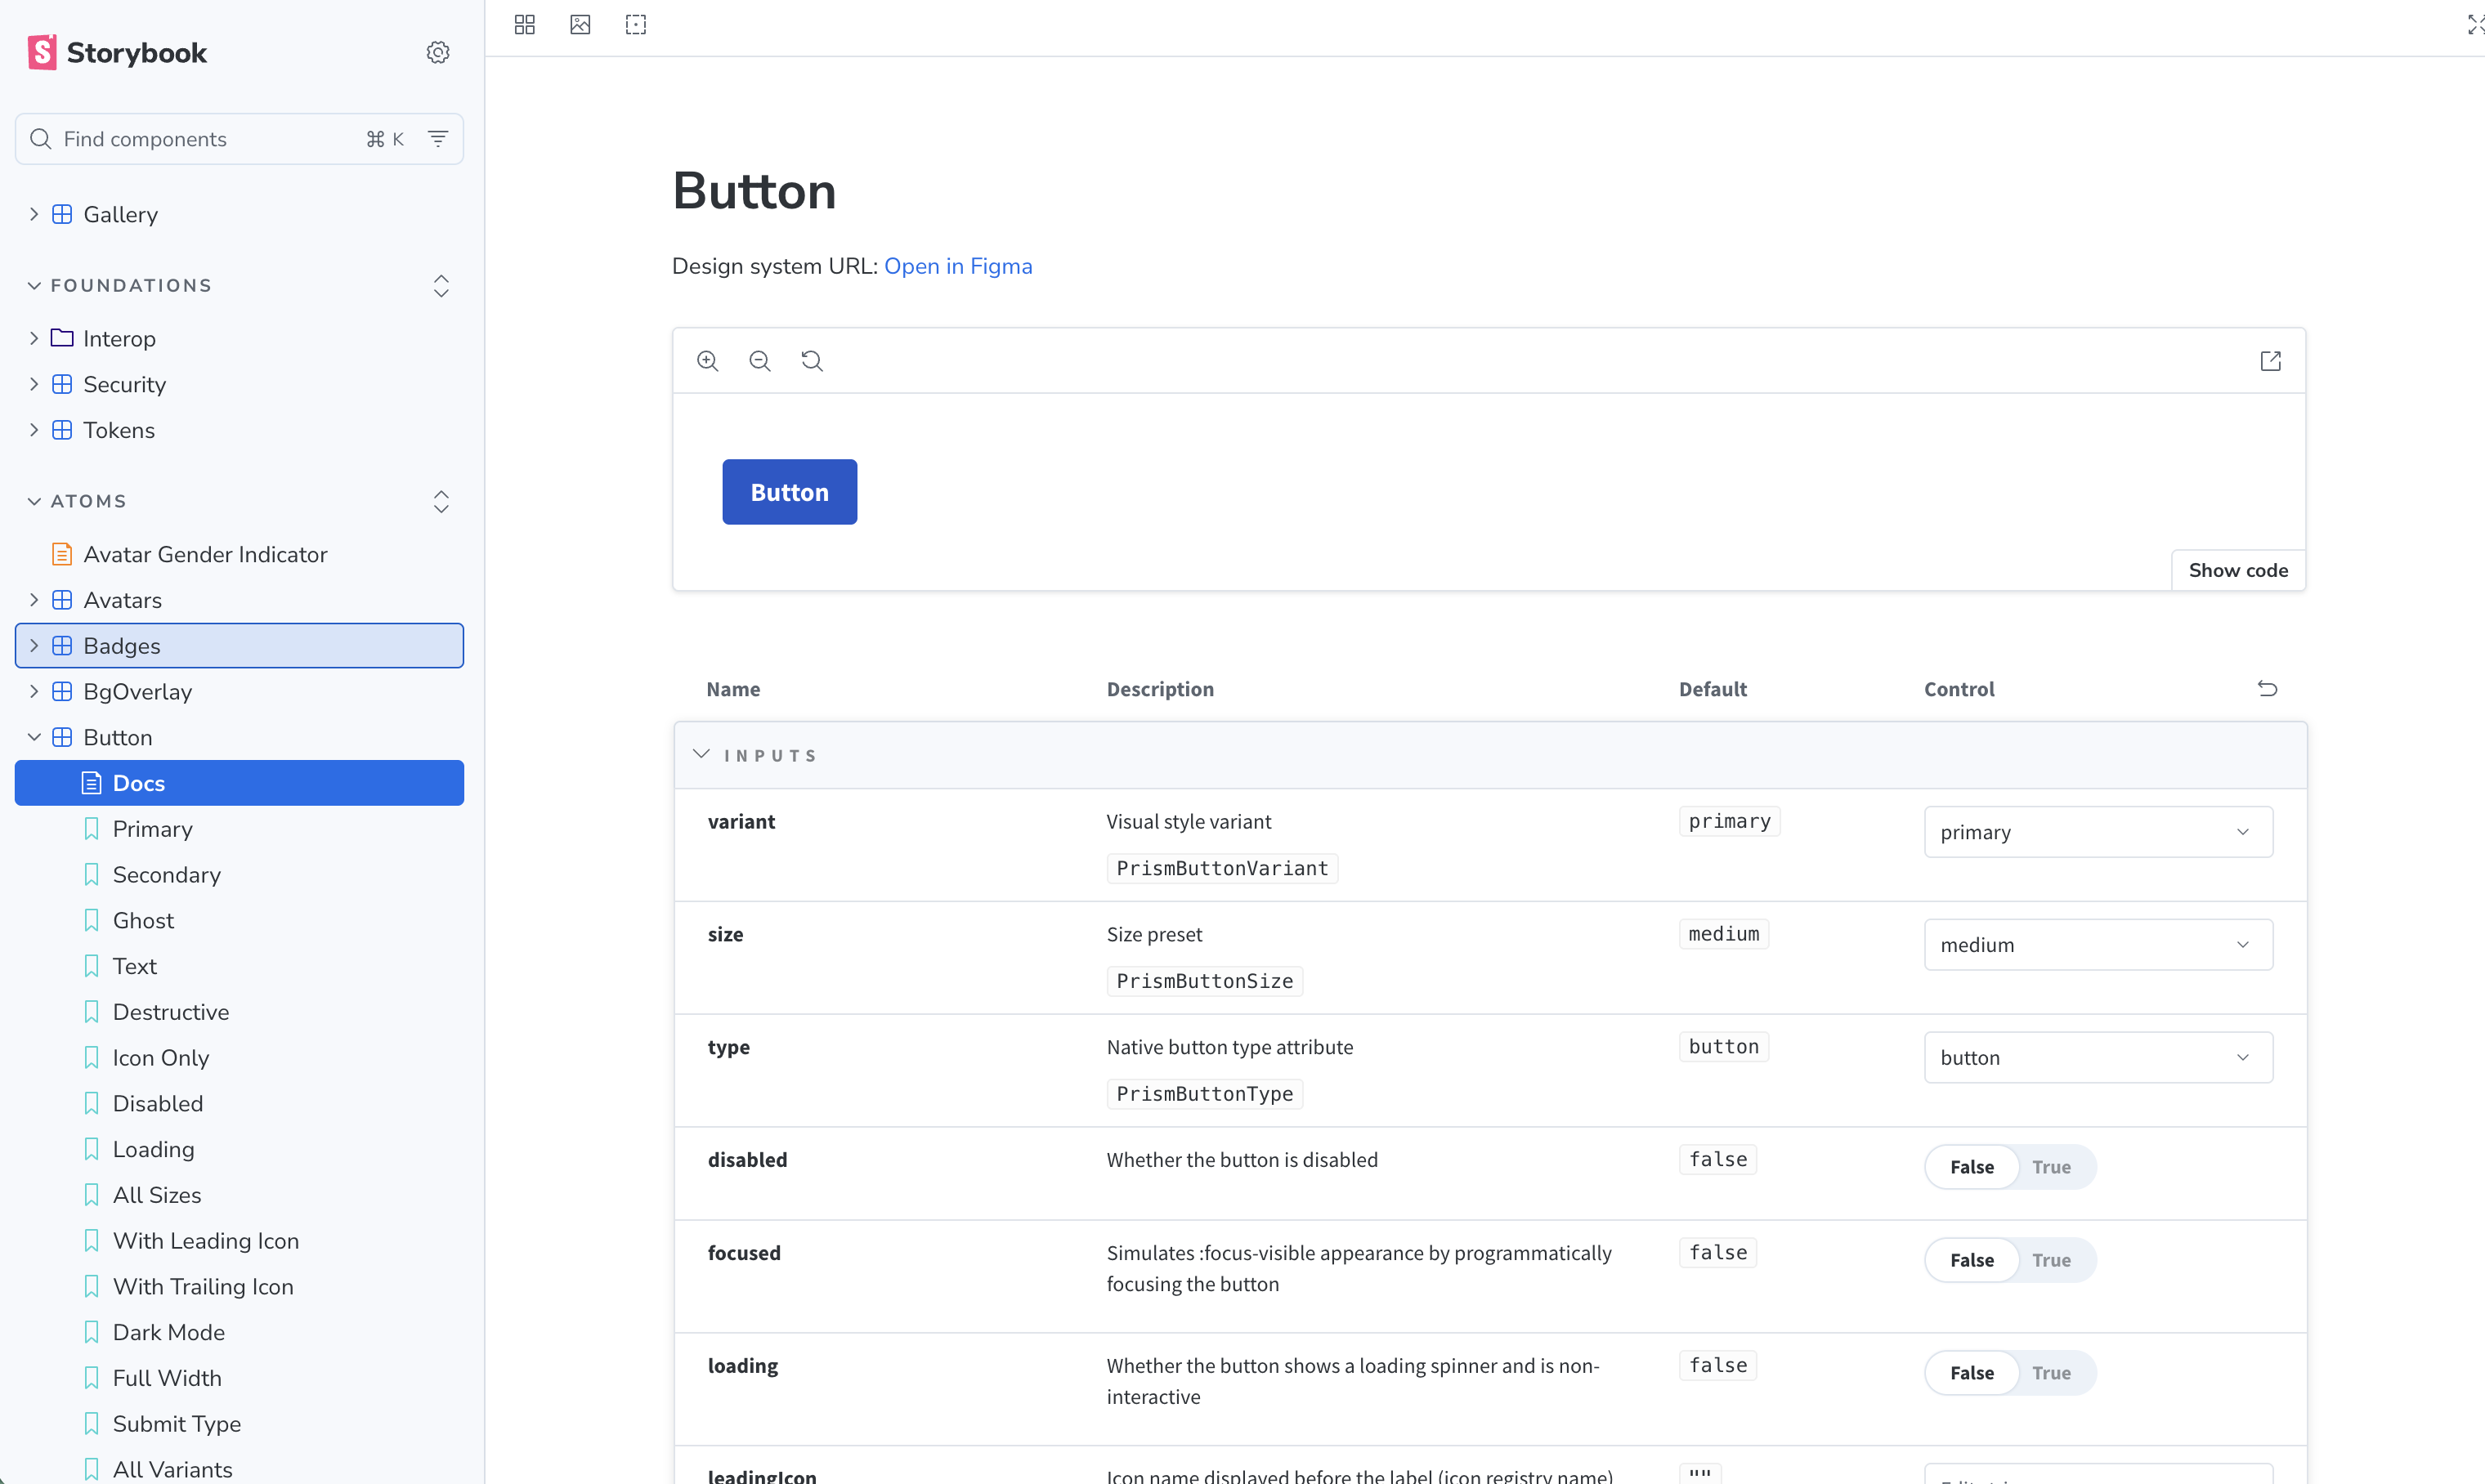Image resolution: width=2485 pixels, height=1484 pixels.
Task: Click the Storybook title text
Action: click(137, 53)
